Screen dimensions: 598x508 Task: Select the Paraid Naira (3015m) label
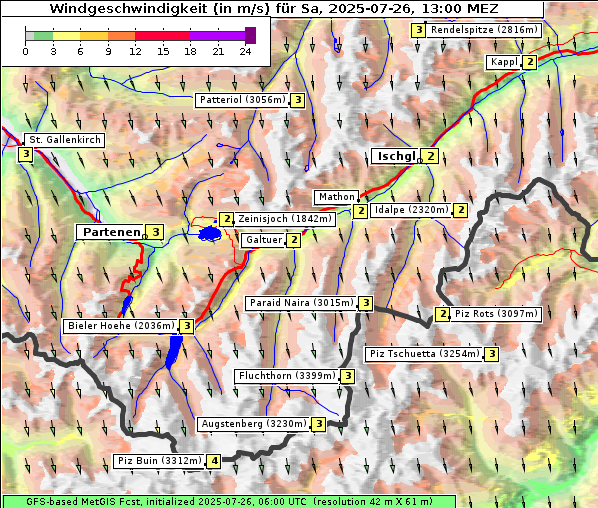302,303
